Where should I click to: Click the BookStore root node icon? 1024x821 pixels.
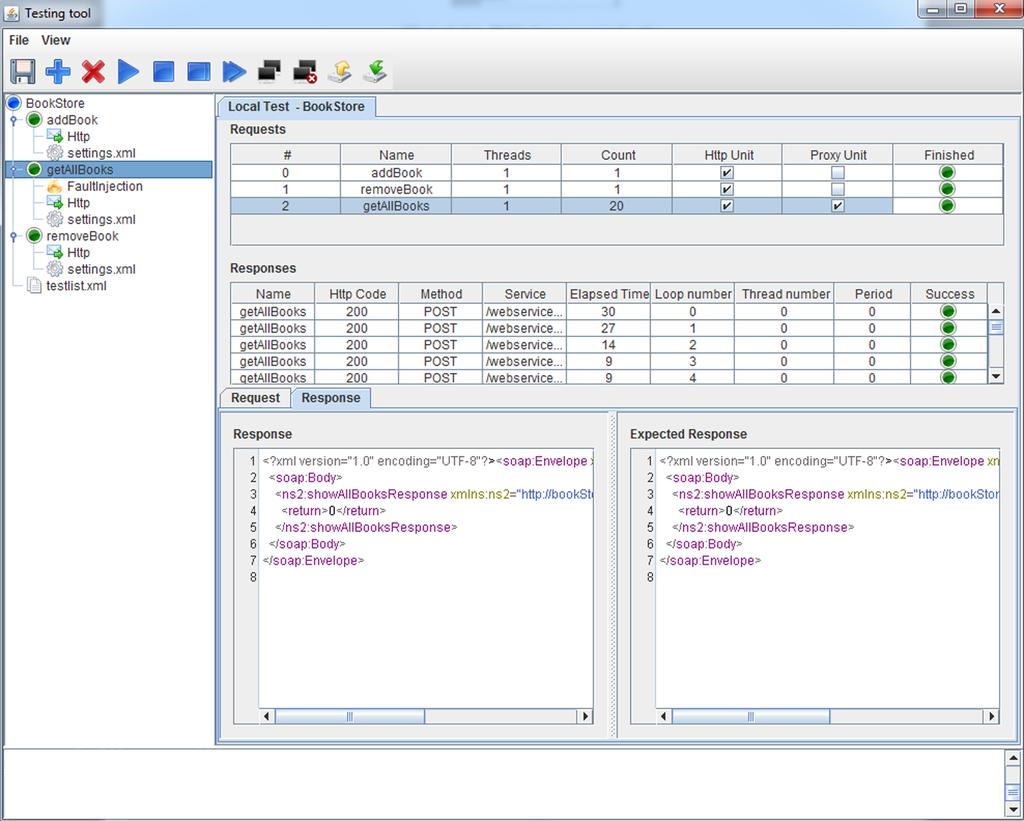click(14, 103)
